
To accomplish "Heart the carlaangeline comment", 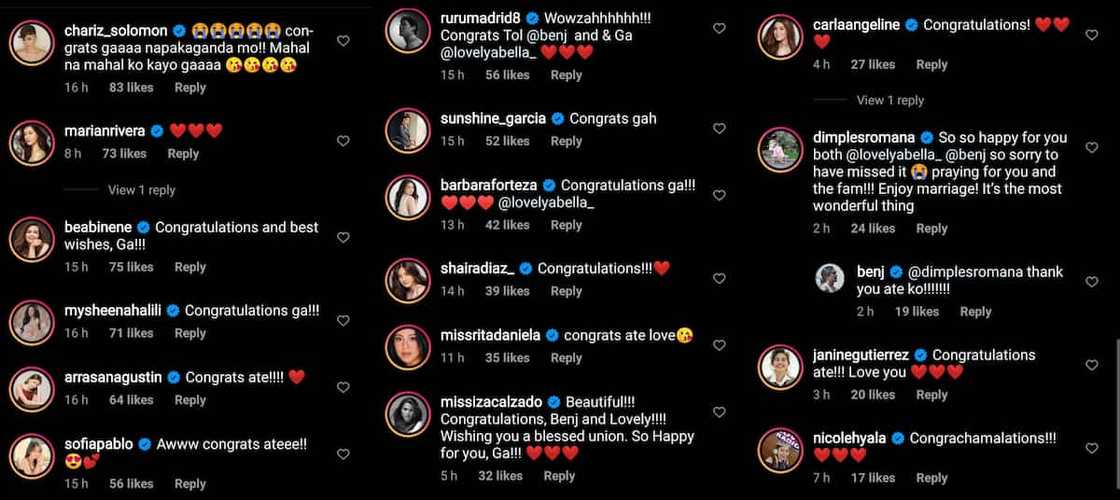I will click(x=1091, y=34).
